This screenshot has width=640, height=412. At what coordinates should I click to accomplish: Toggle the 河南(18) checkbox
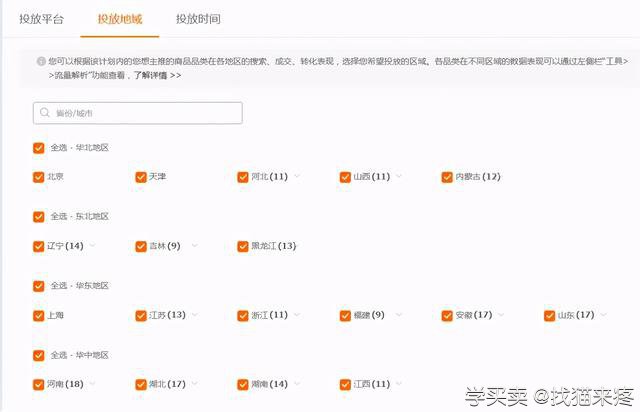click(x=38, y=385)
